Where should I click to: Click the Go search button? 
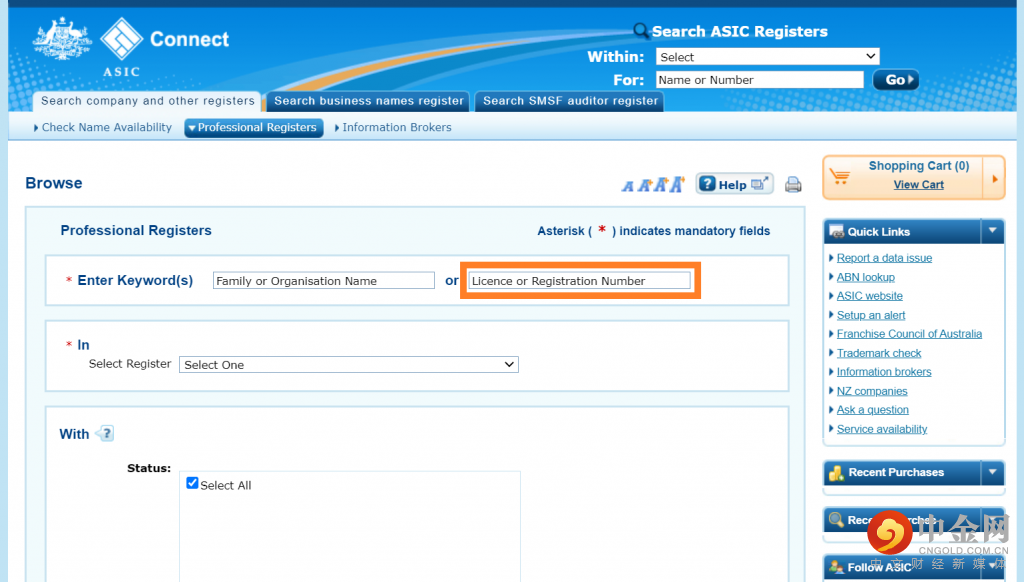(896, 80)
